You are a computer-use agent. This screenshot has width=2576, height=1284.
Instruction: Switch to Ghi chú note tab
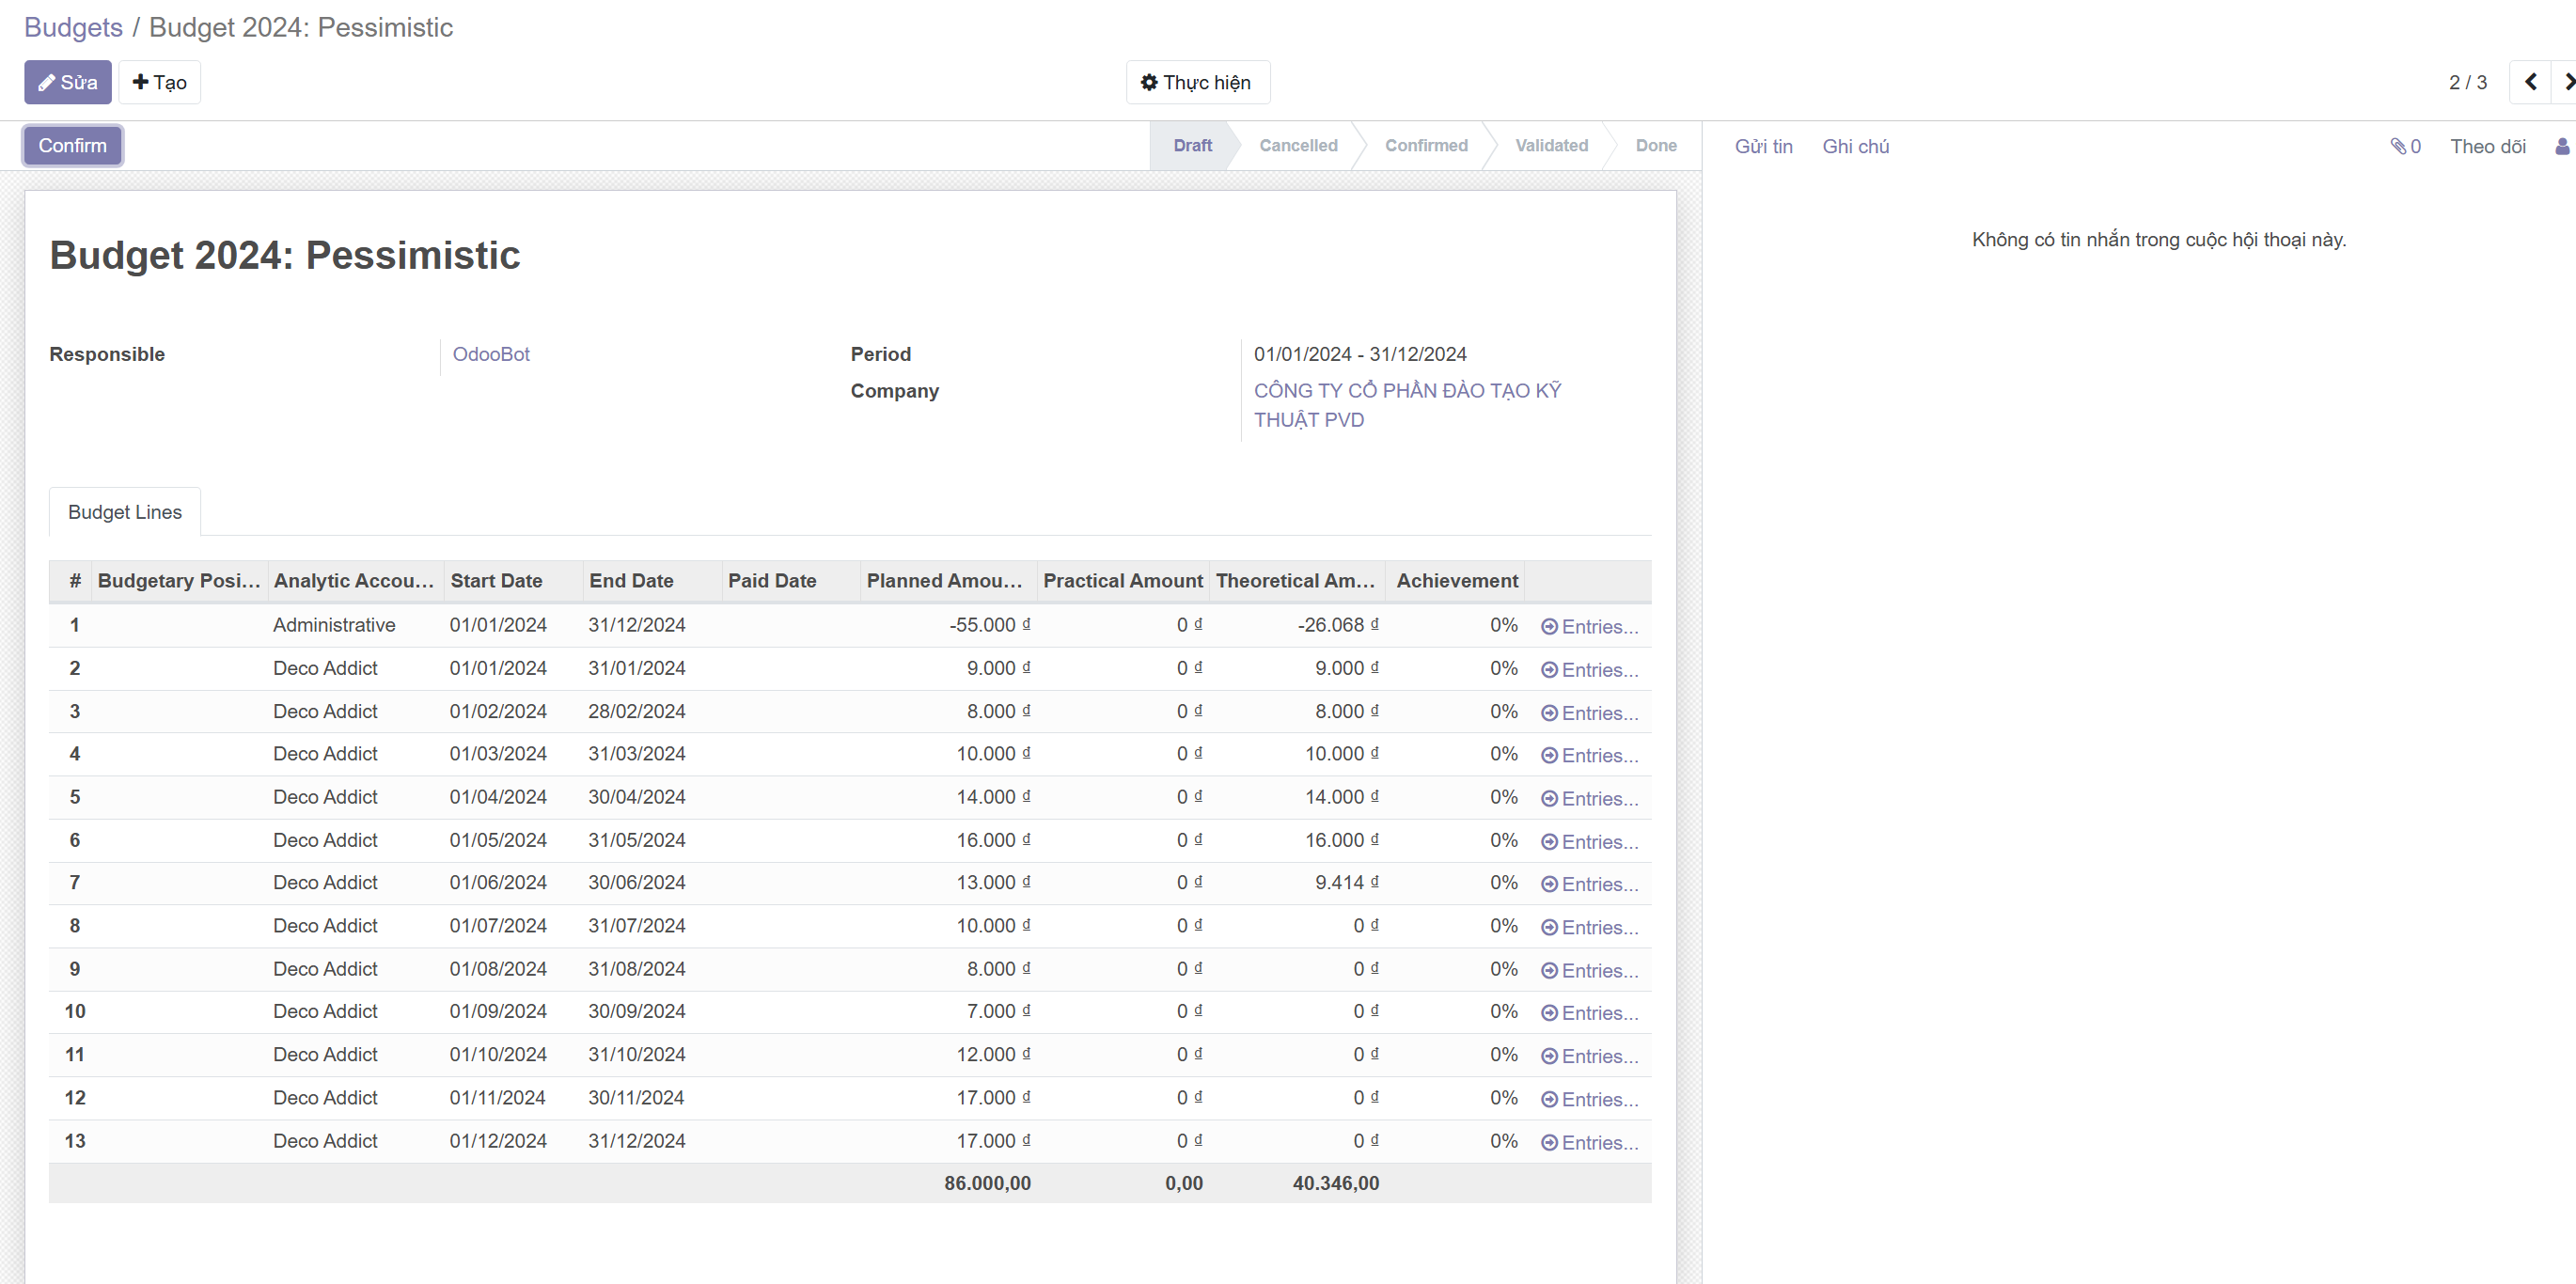(x=1855, y=146)
